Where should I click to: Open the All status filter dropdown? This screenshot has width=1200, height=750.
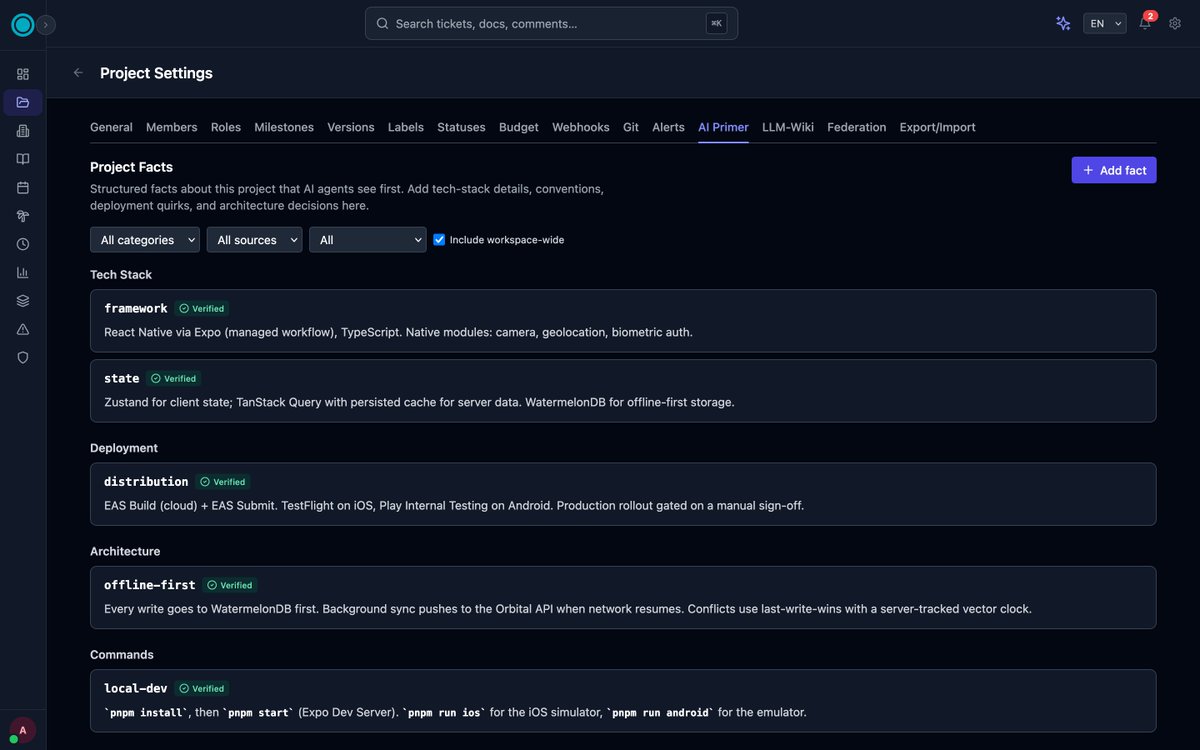(x=368, y=240)
